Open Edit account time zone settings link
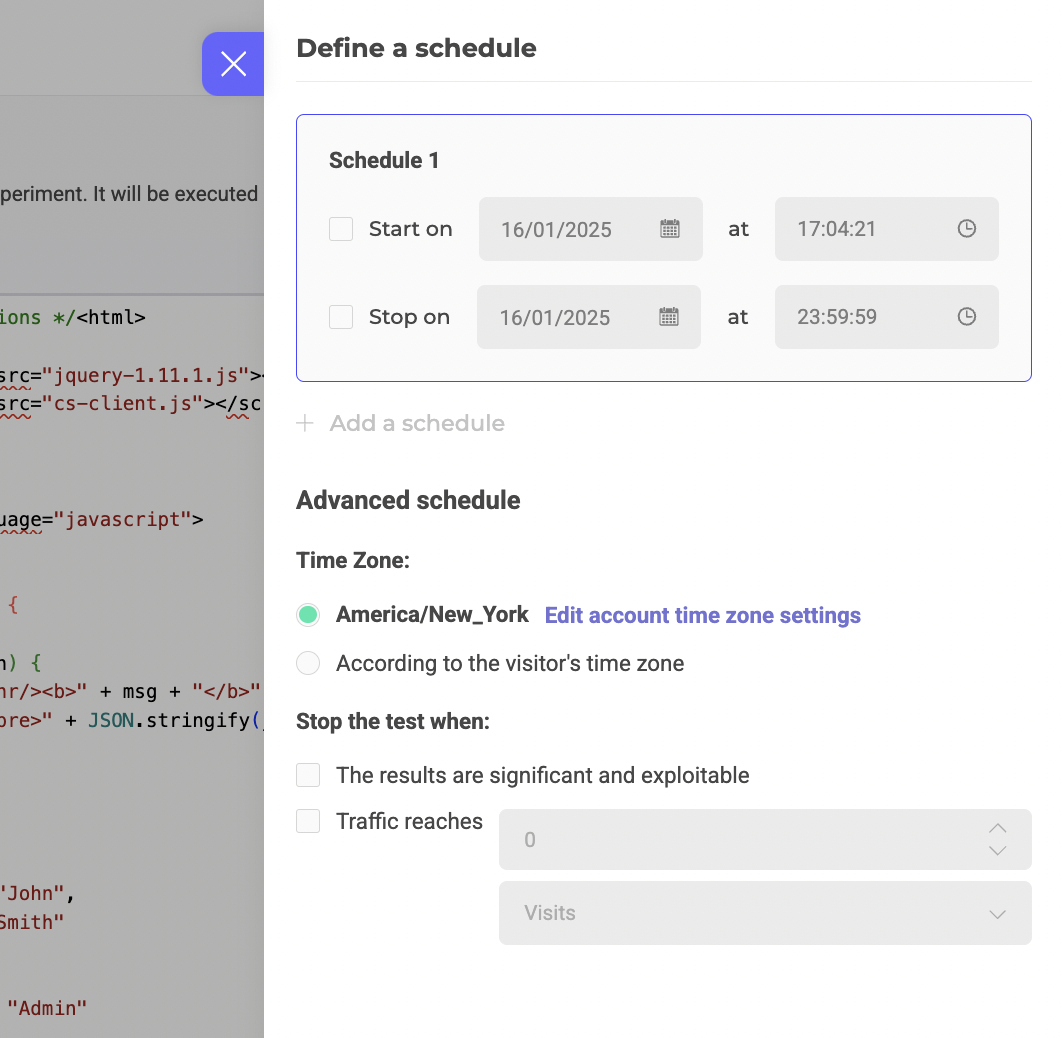This screenshot has width=1062, height=1038. 702,615
